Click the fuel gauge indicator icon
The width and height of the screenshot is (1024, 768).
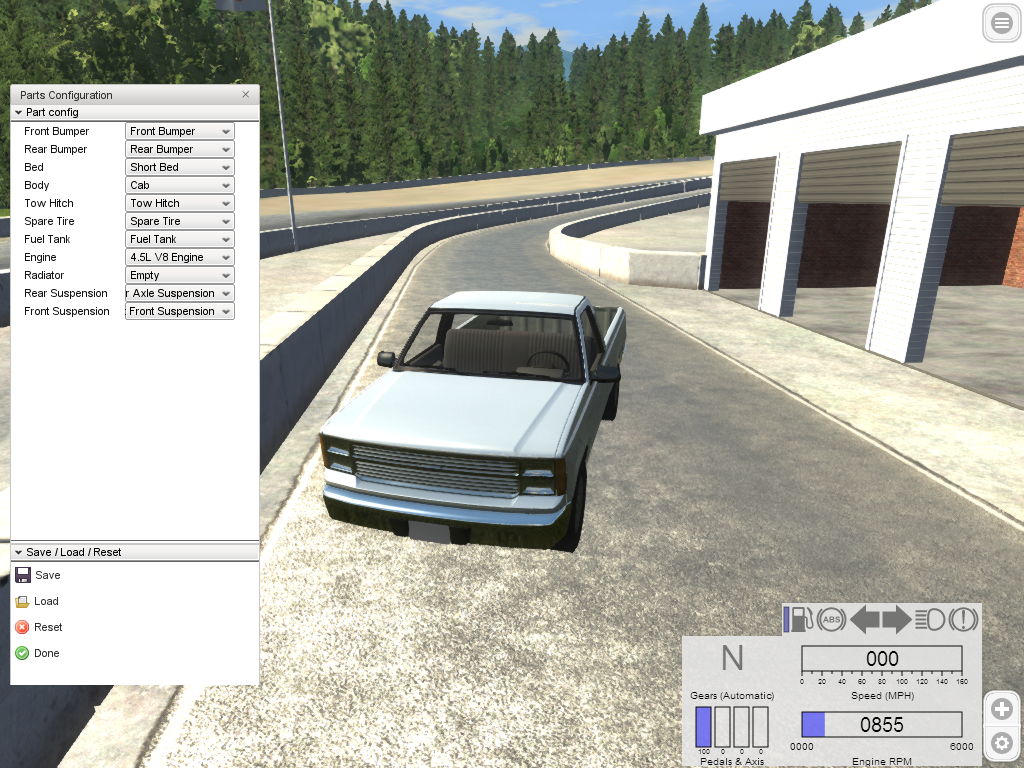click(799, 619)
